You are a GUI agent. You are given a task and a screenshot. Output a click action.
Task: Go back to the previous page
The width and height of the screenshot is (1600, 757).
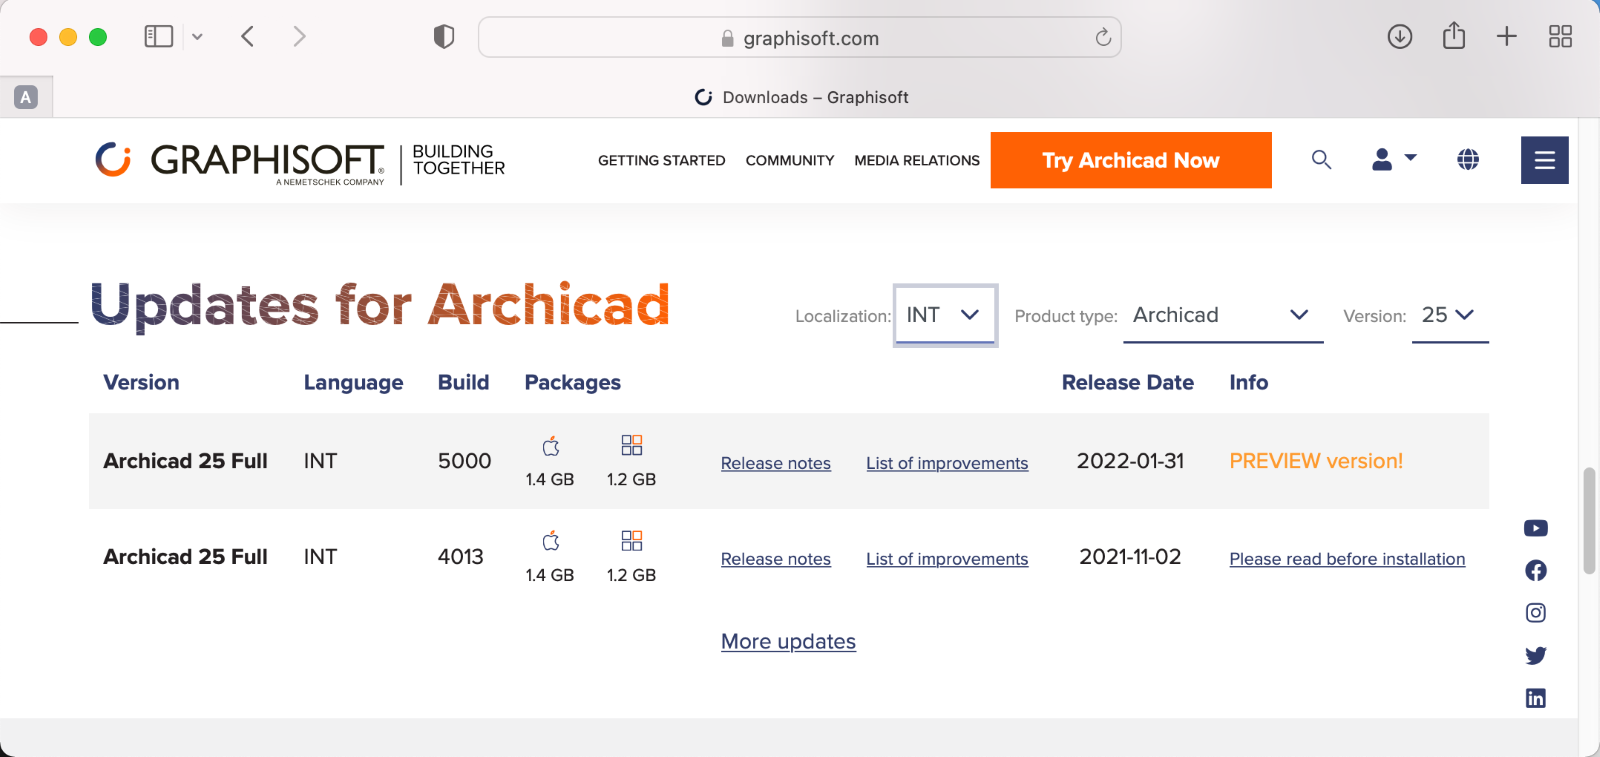(x=248, y=37)
